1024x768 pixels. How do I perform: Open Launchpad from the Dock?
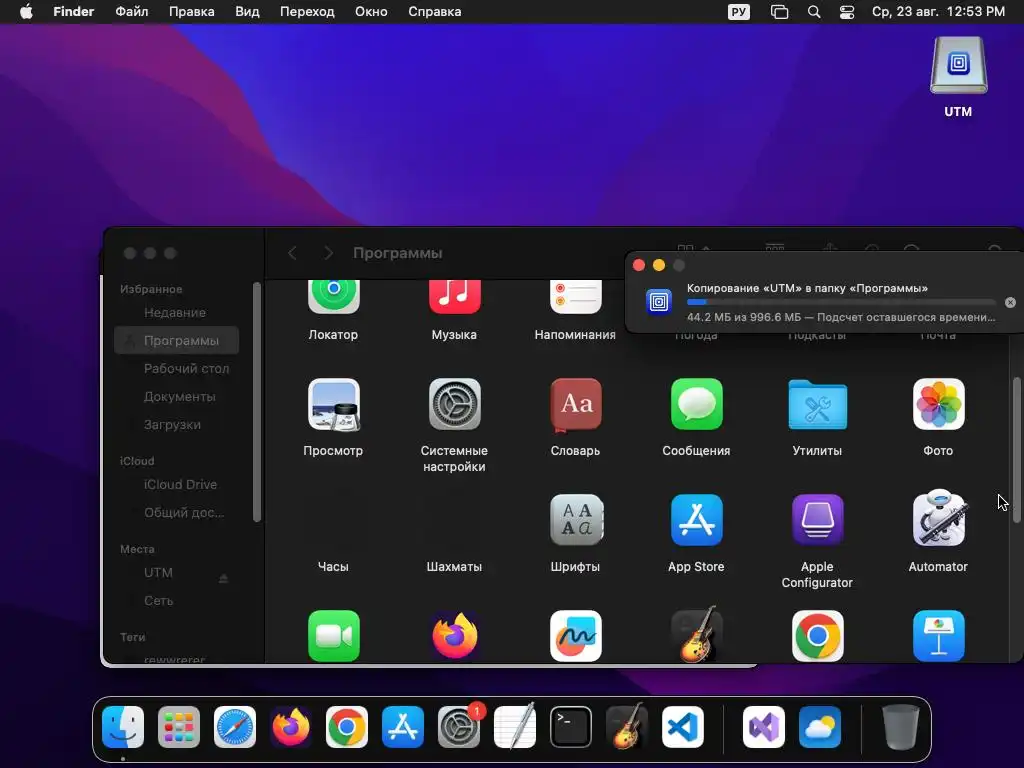pos(179,727)
